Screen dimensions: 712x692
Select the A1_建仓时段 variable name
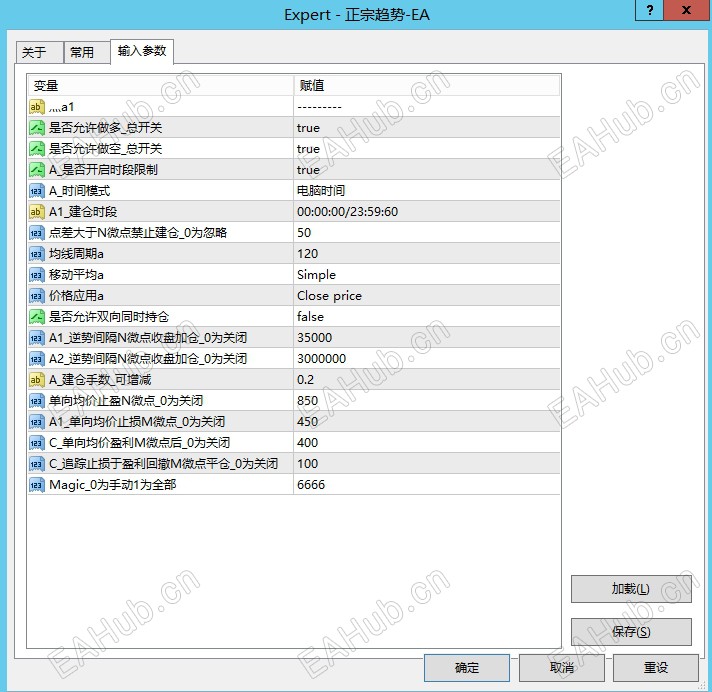83,212
